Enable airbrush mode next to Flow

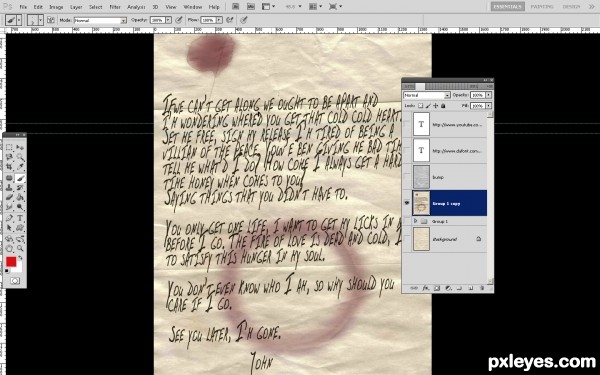coord(230,20)
